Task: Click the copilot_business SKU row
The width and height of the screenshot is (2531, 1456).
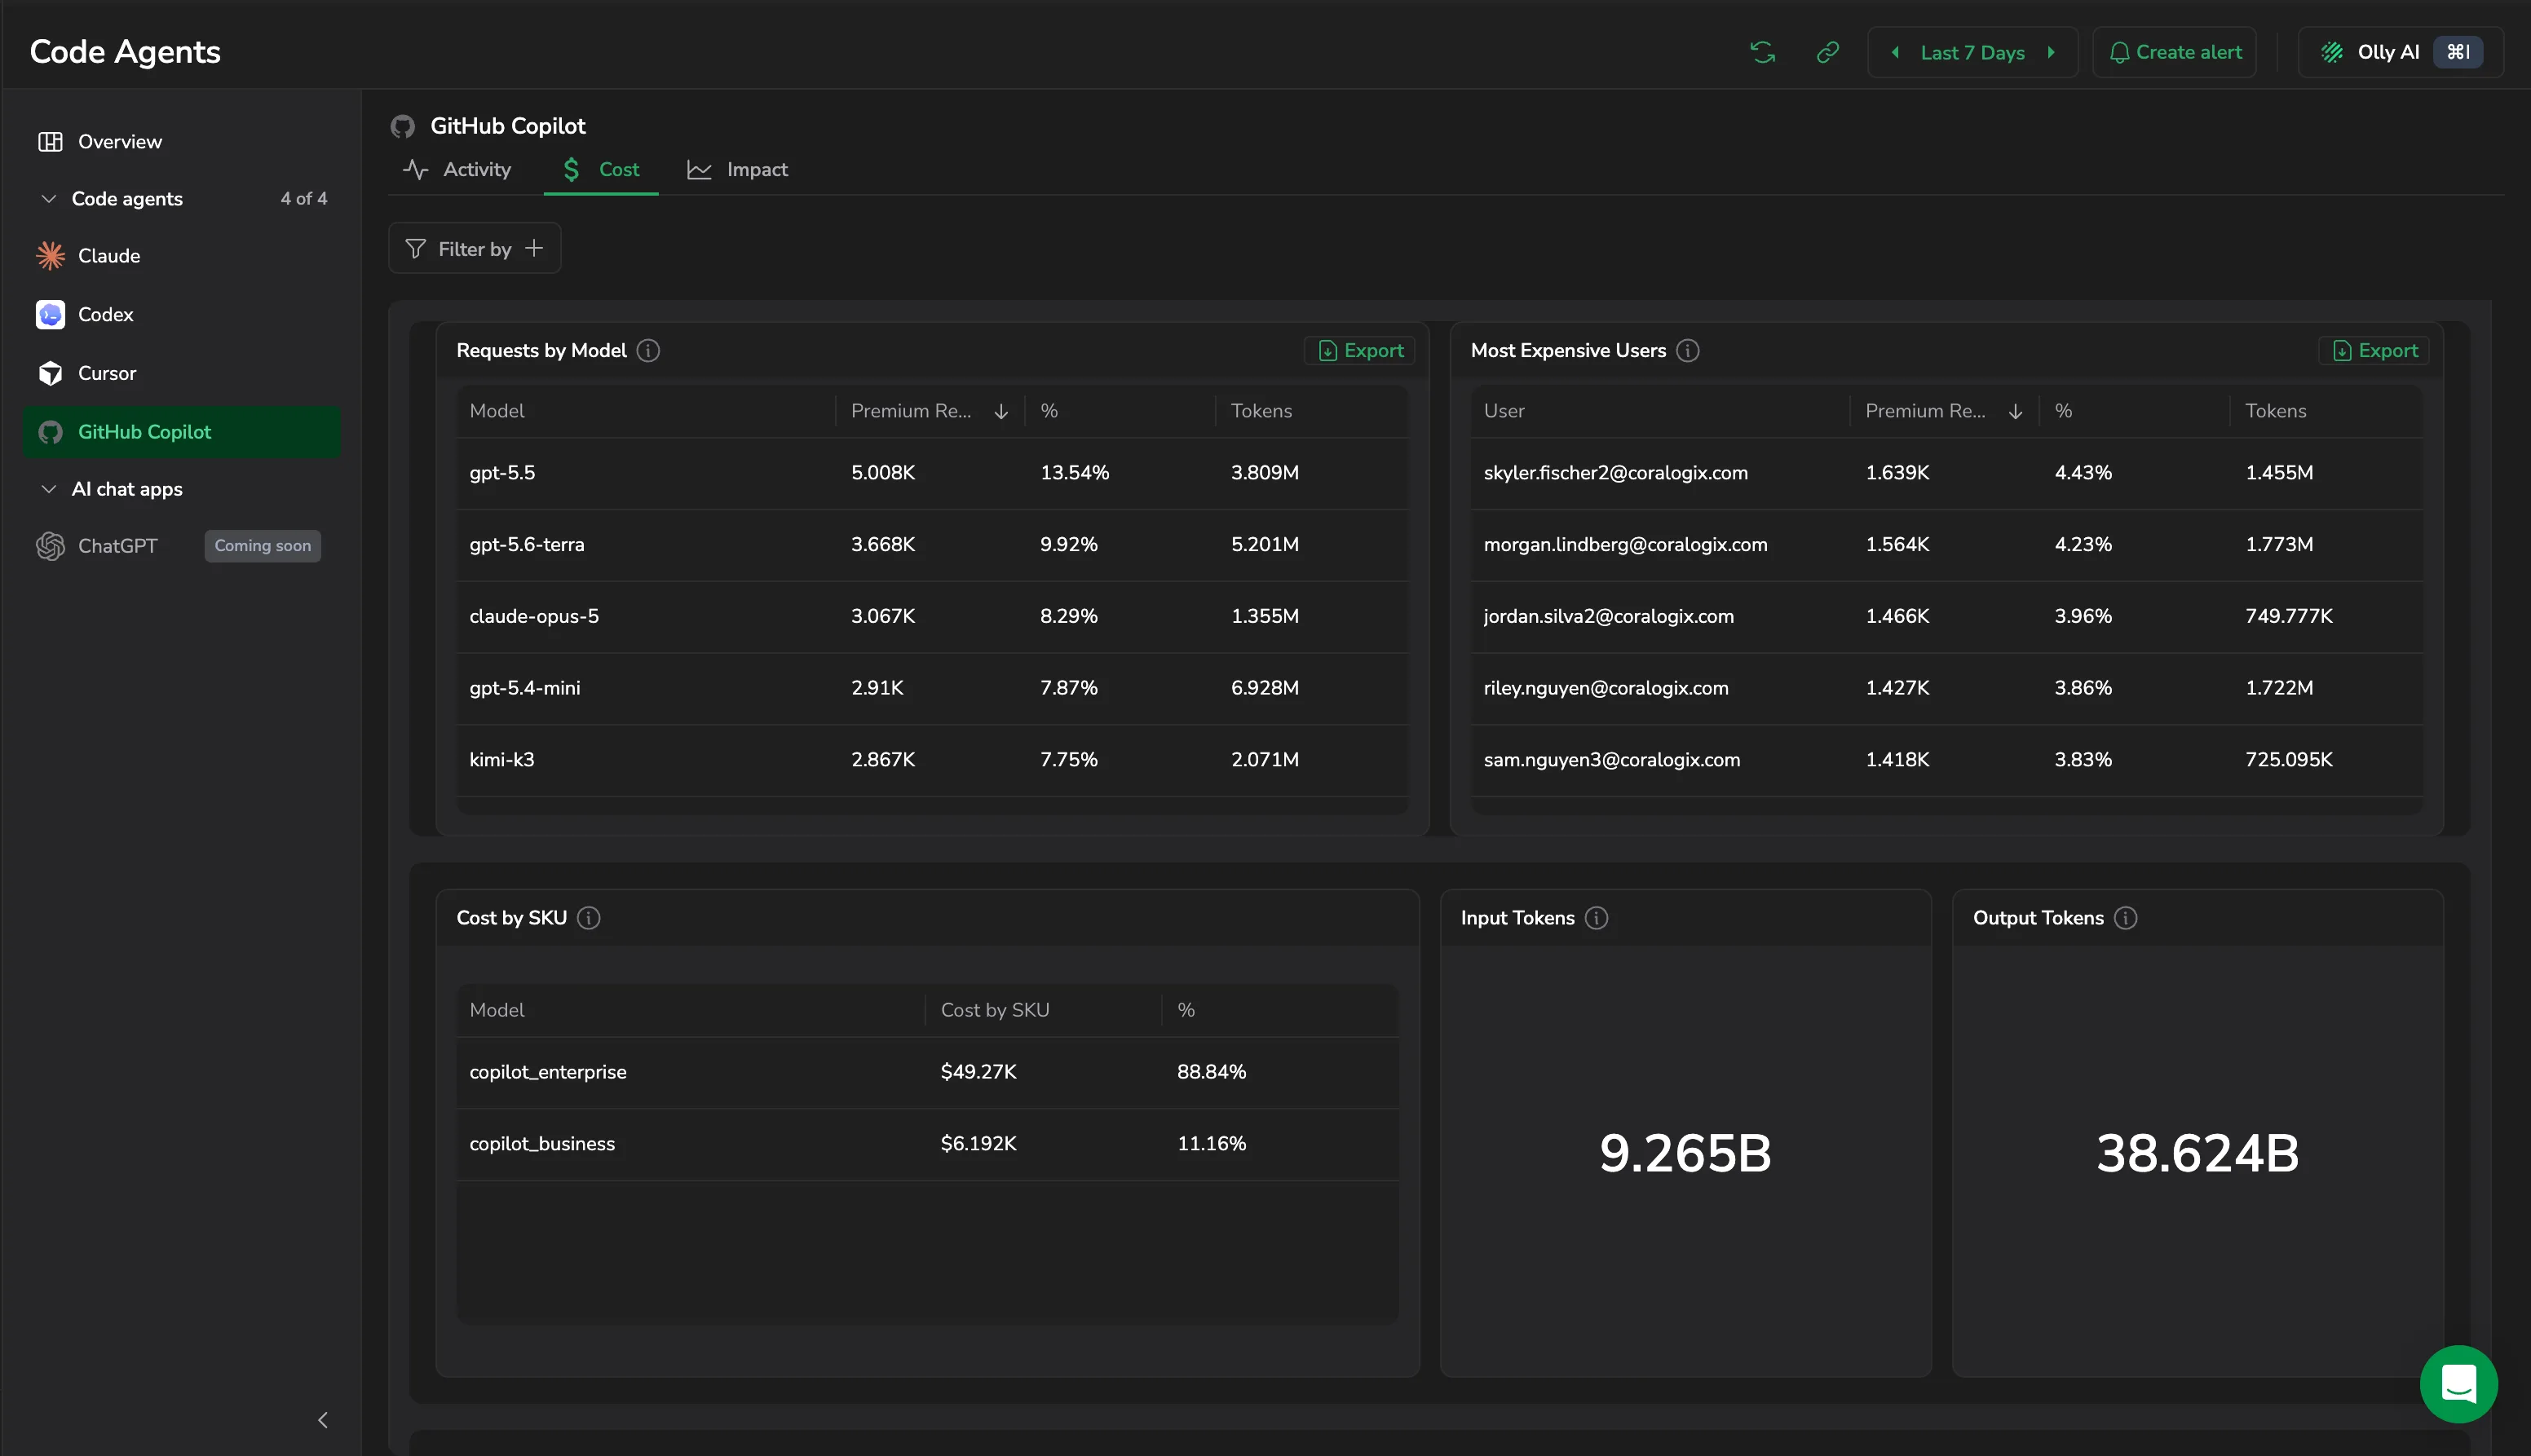Action: point(927,1144)
